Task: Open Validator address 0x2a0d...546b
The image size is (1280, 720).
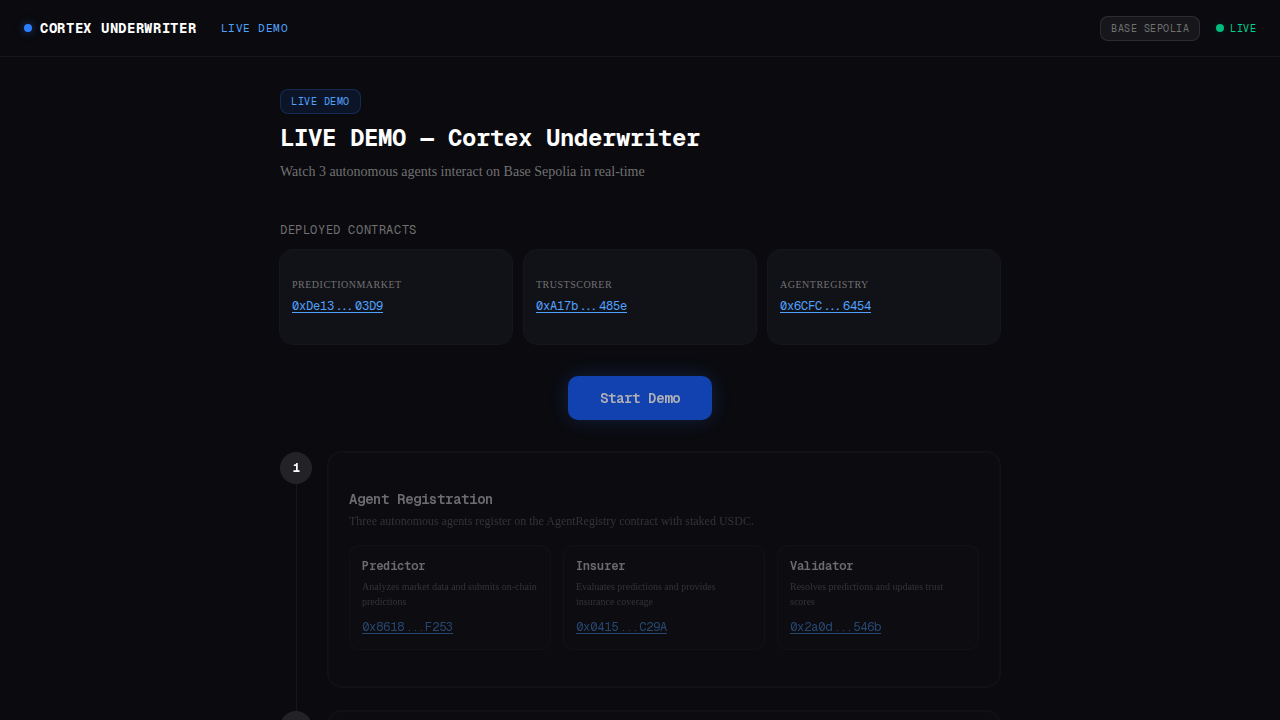Action: pyautogui.click(x=835, y=627)
